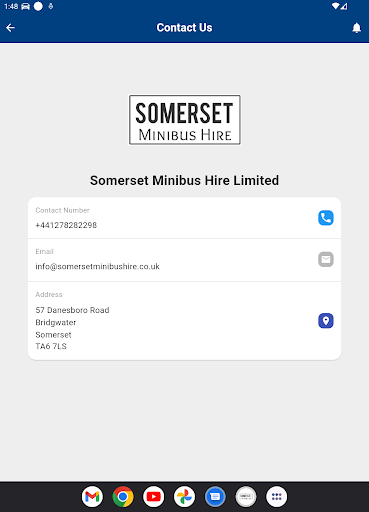This screenshot has height=512, width=369.
Task: Launch YouTube from the dock
Action: 154,497
